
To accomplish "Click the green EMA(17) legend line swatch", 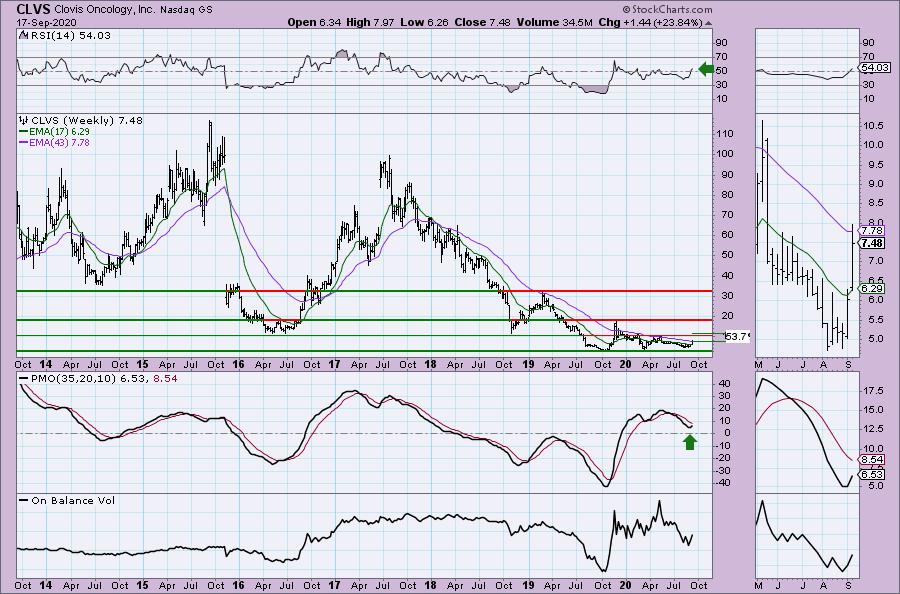I will click(23, 131).
